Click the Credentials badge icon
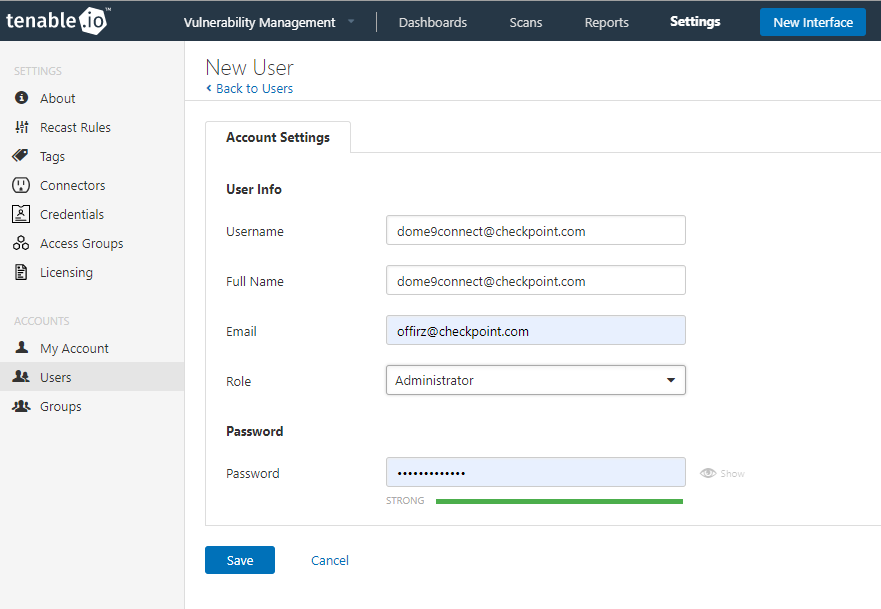This screenshot has width=881, height=609. tap(21, 214)
